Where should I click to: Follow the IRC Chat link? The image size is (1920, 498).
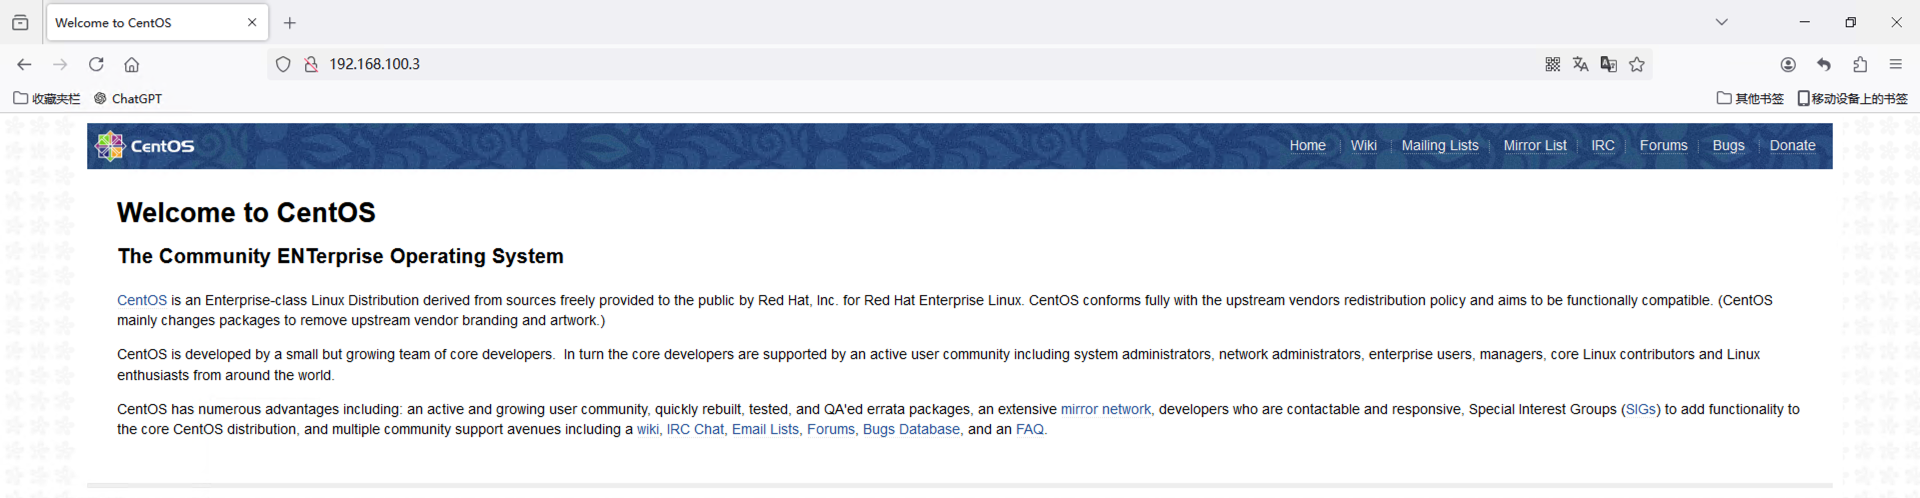click(695, 430)
